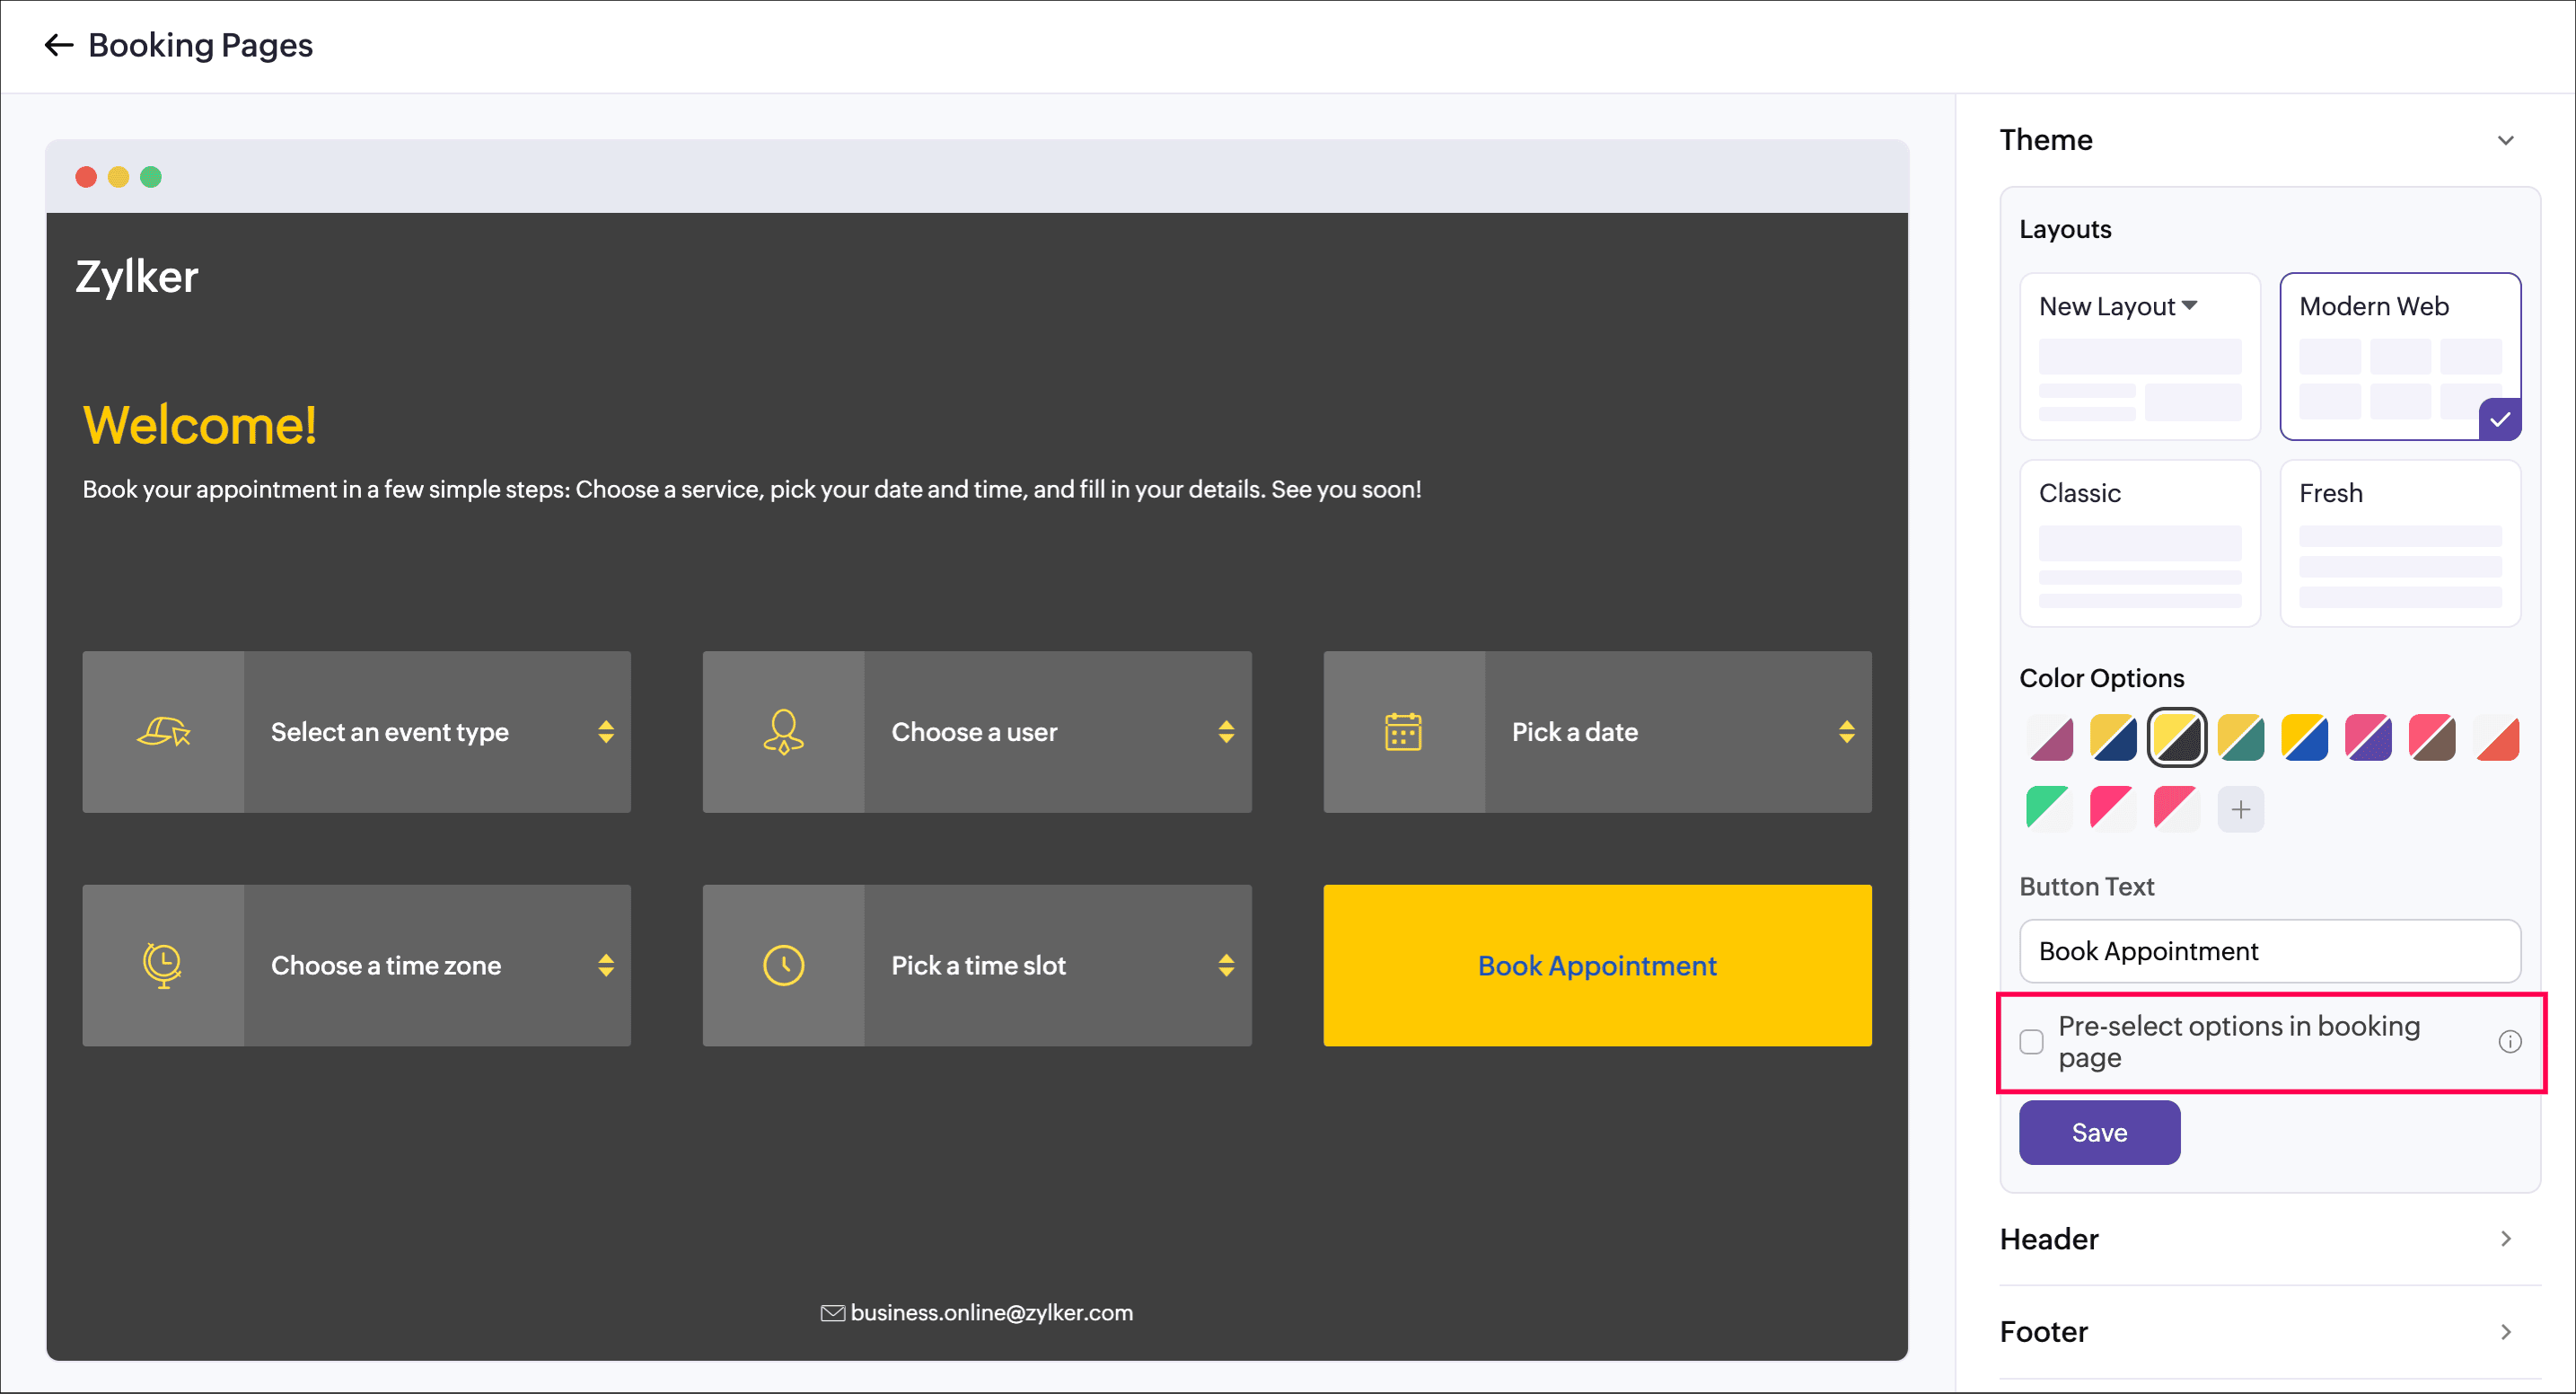Click the event type hat icon

[x=163, y=732]
